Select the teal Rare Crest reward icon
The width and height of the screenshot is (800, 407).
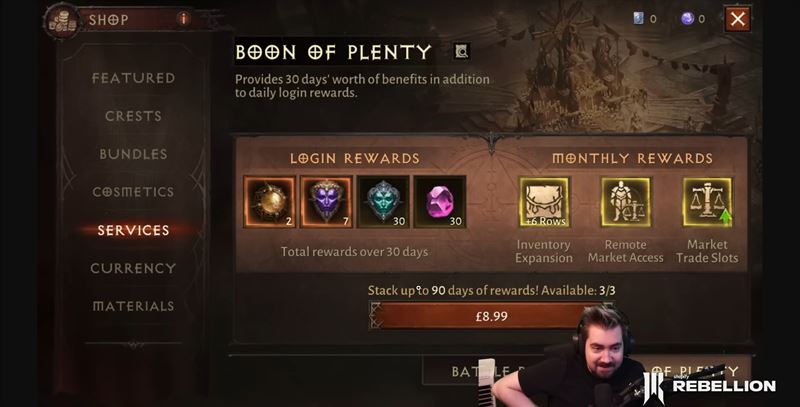point(383,201)
